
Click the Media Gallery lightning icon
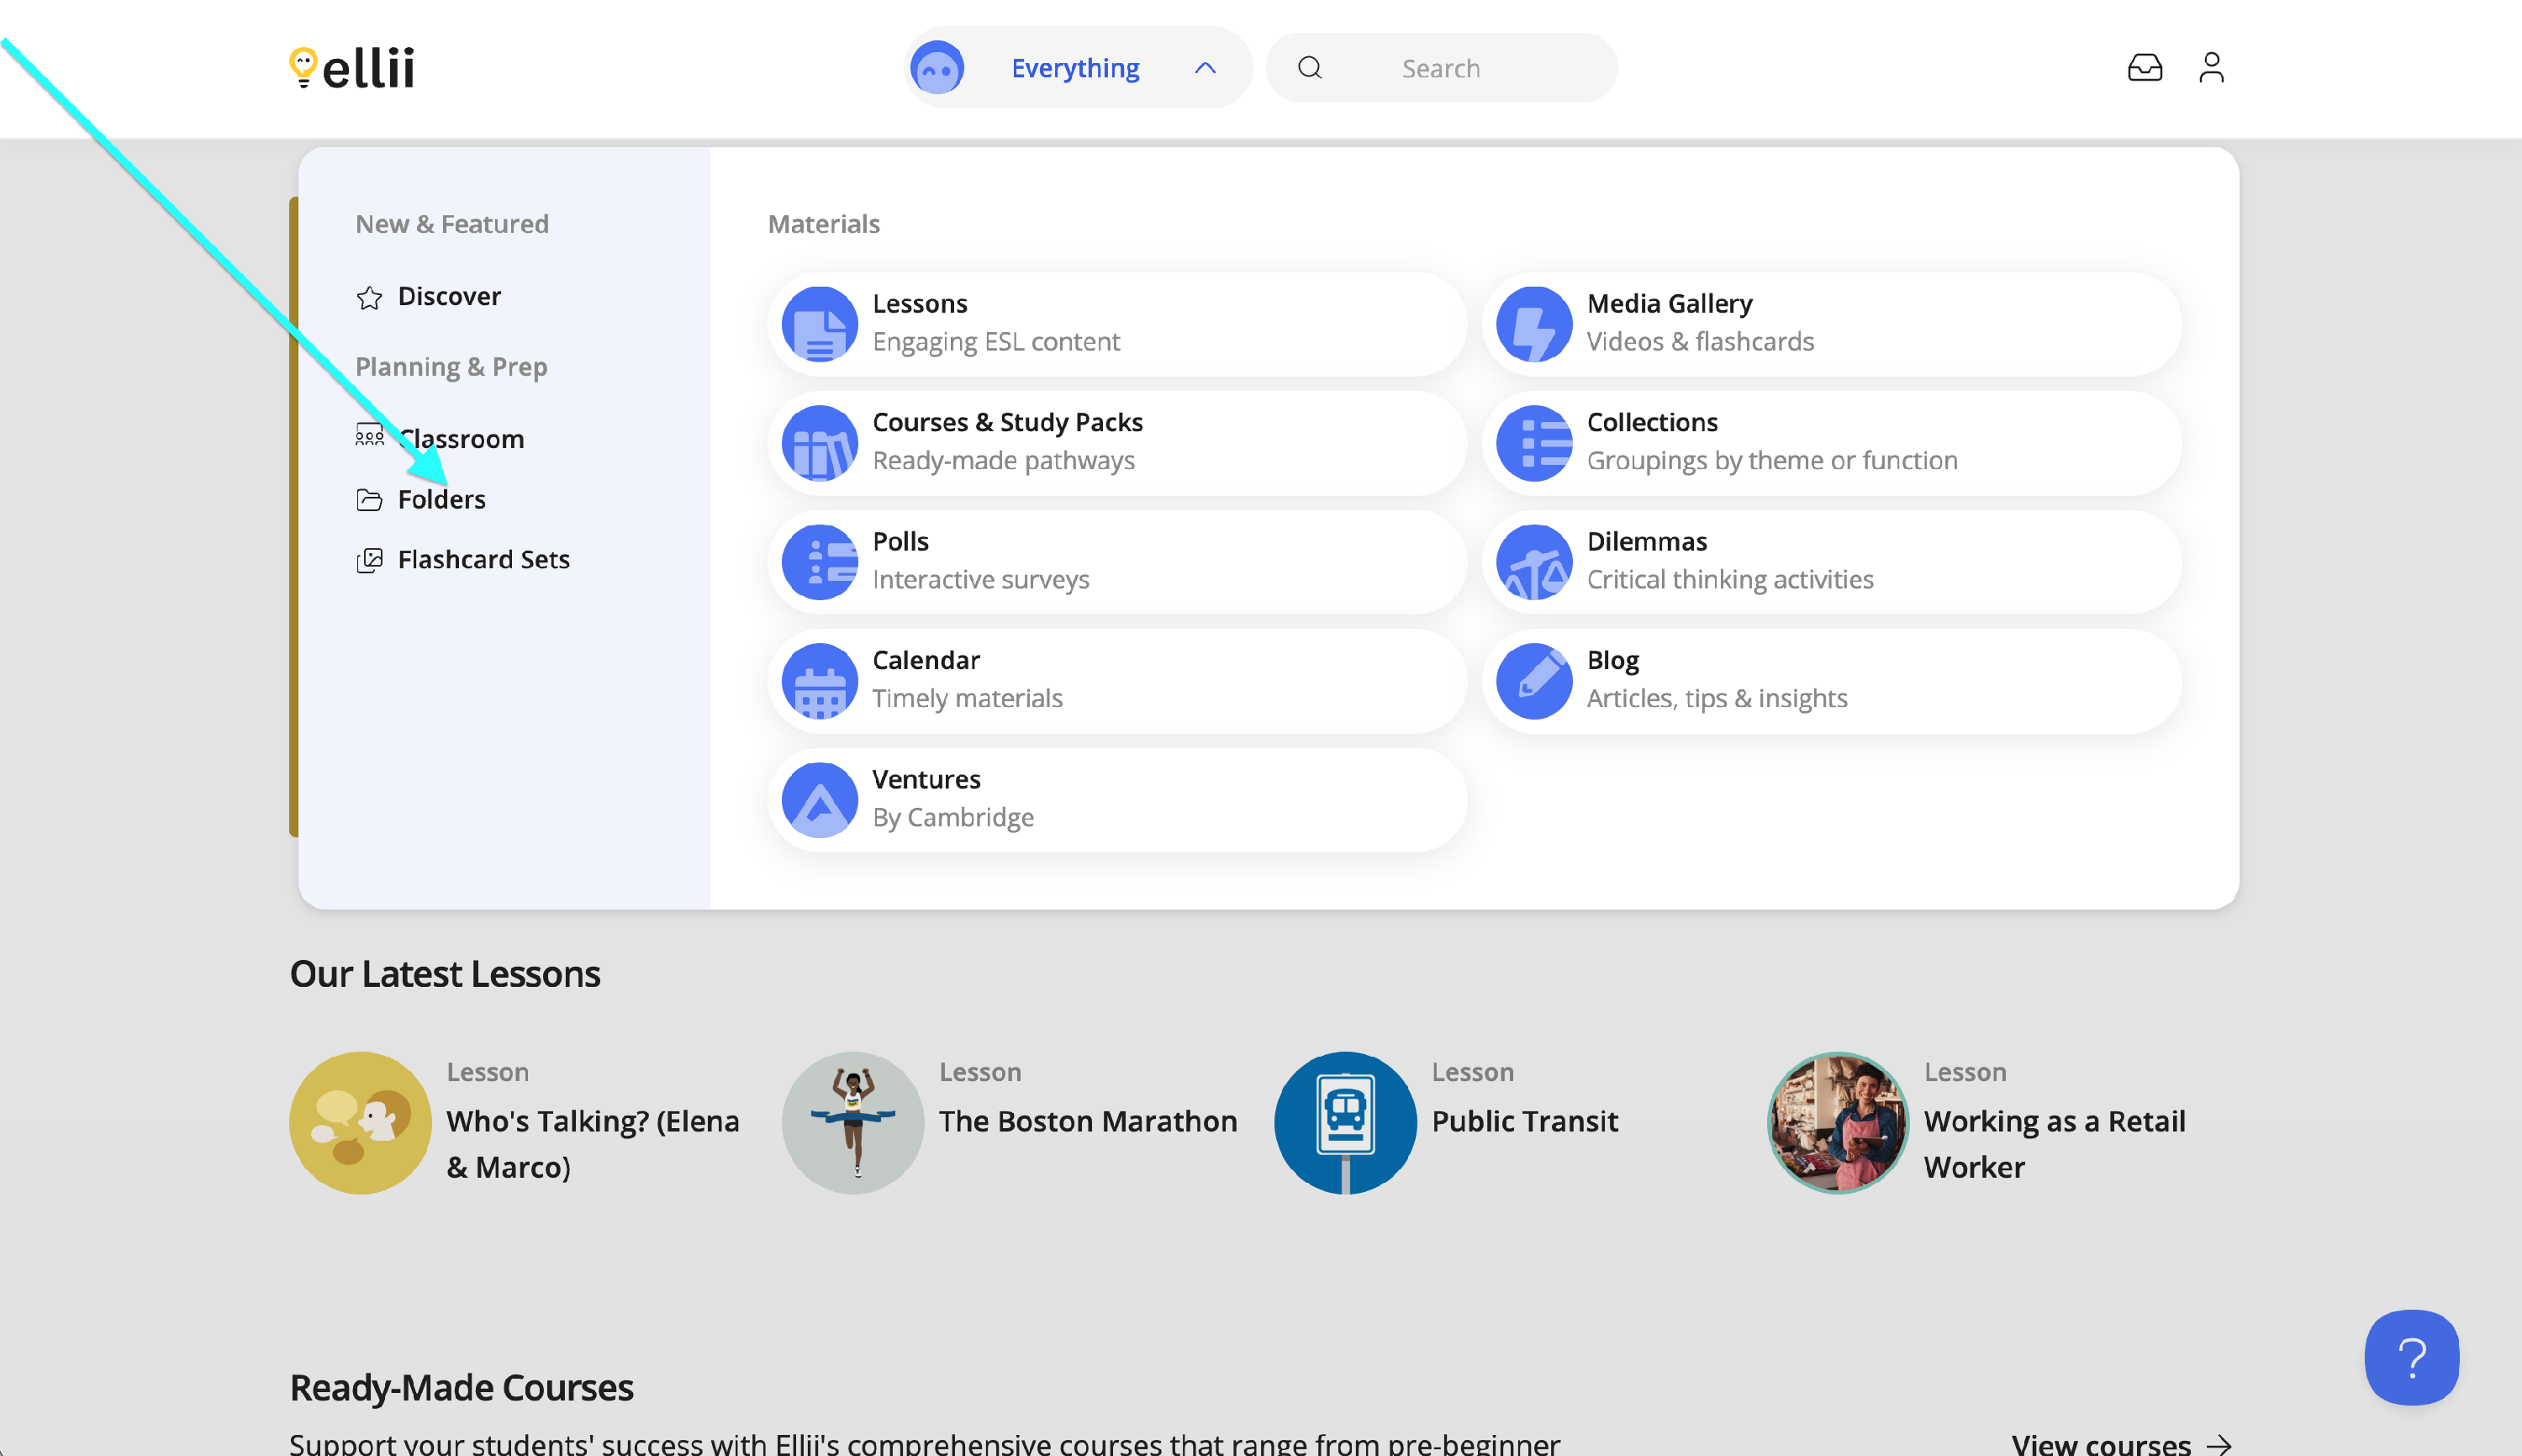(1533, 324)
